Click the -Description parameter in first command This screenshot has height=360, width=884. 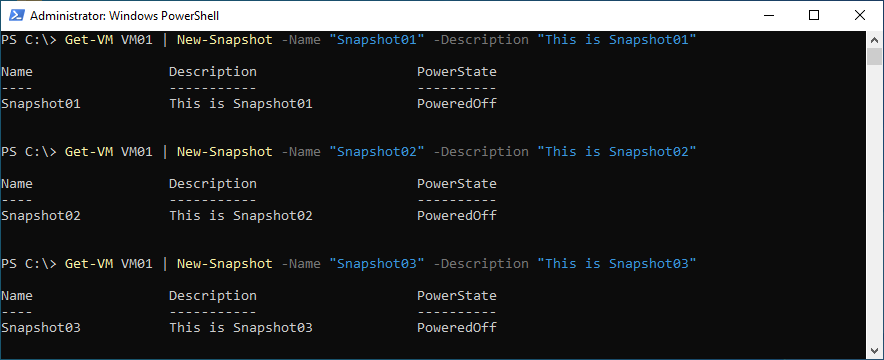click(481, 40)
